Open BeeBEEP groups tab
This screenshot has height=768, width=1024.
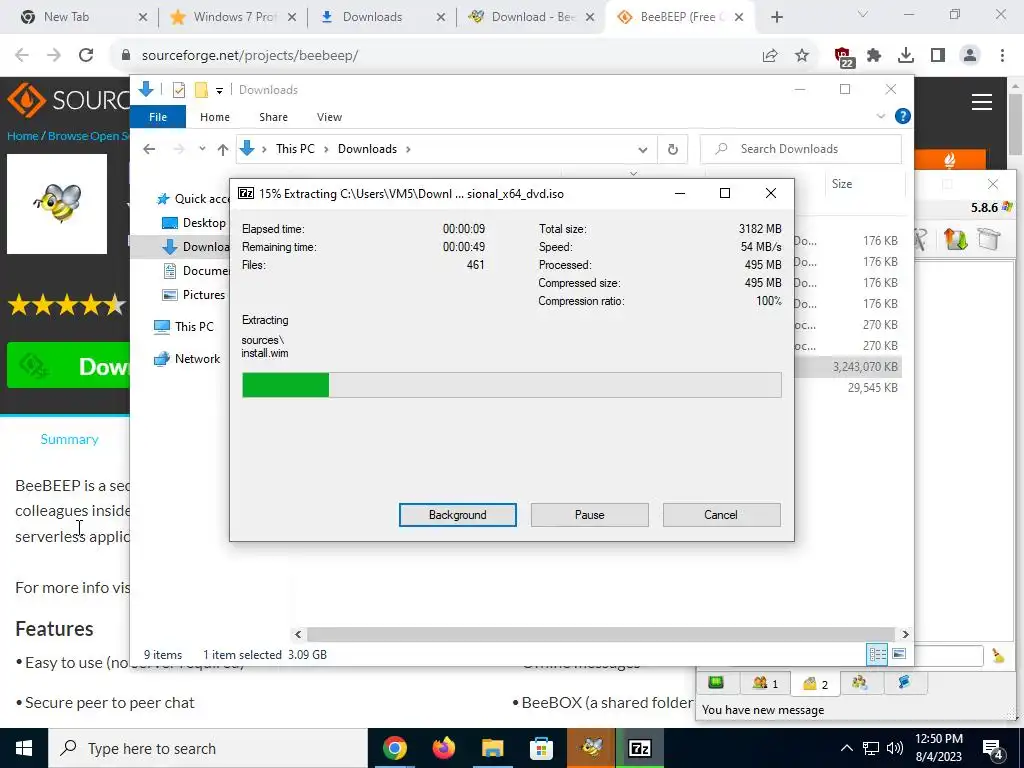860,683
